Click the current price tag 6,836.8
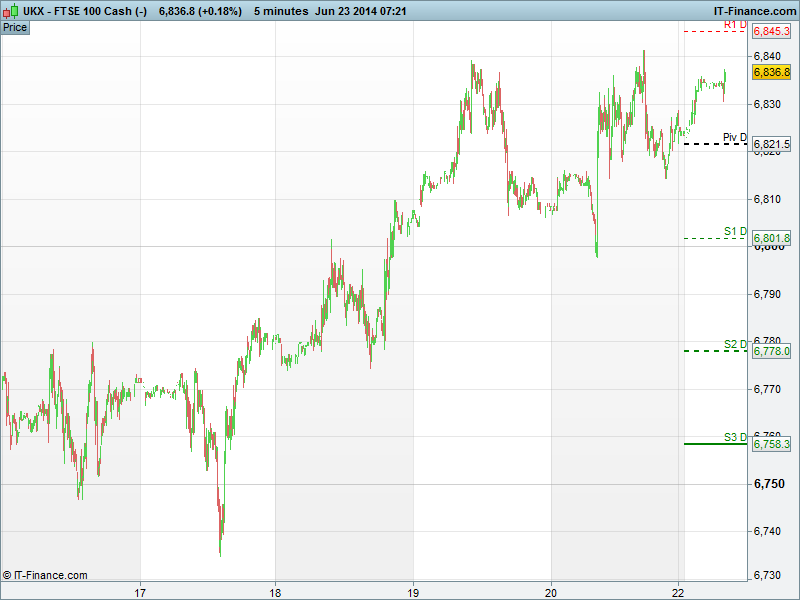This screenshot has width=800, height=600. (771, 73)
